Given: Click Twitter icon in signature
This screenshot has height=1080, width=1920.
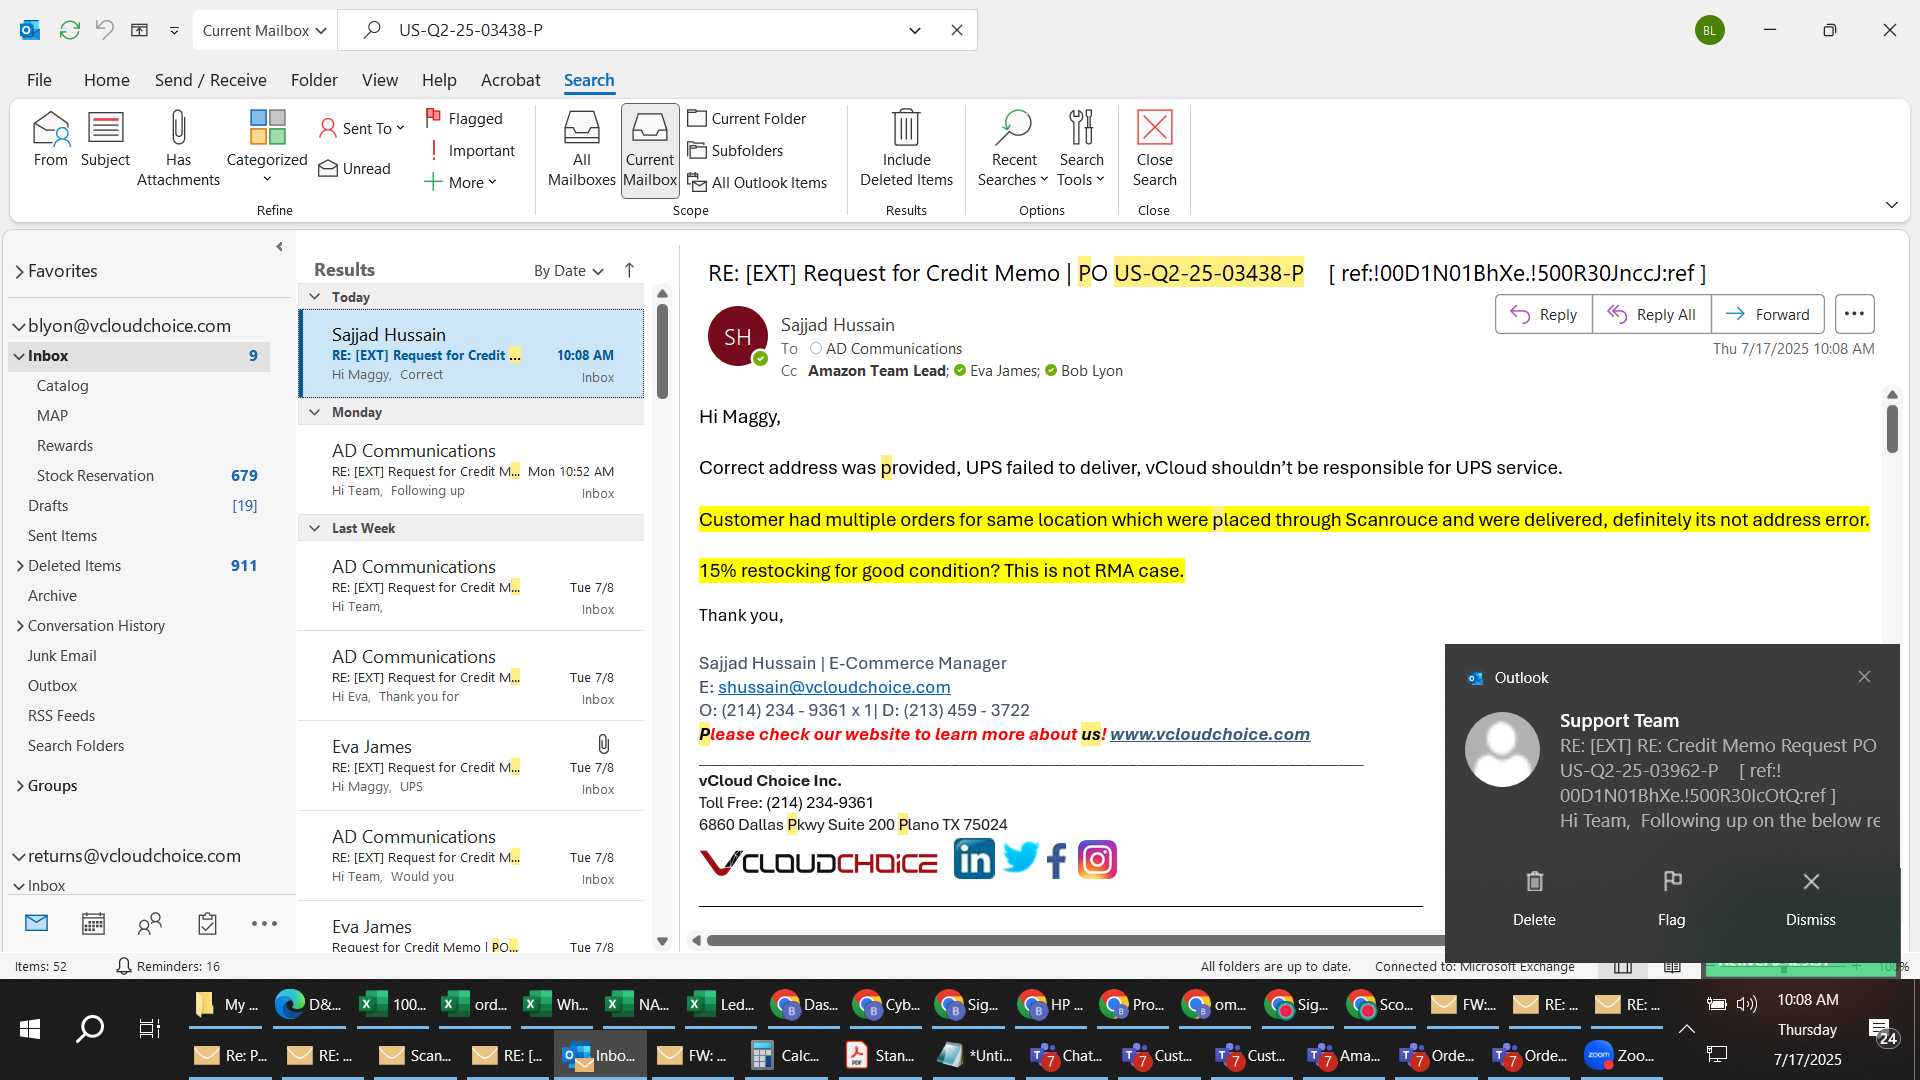Looking at the screenshot, I should pyautogui.click(x=1020, y=859).
